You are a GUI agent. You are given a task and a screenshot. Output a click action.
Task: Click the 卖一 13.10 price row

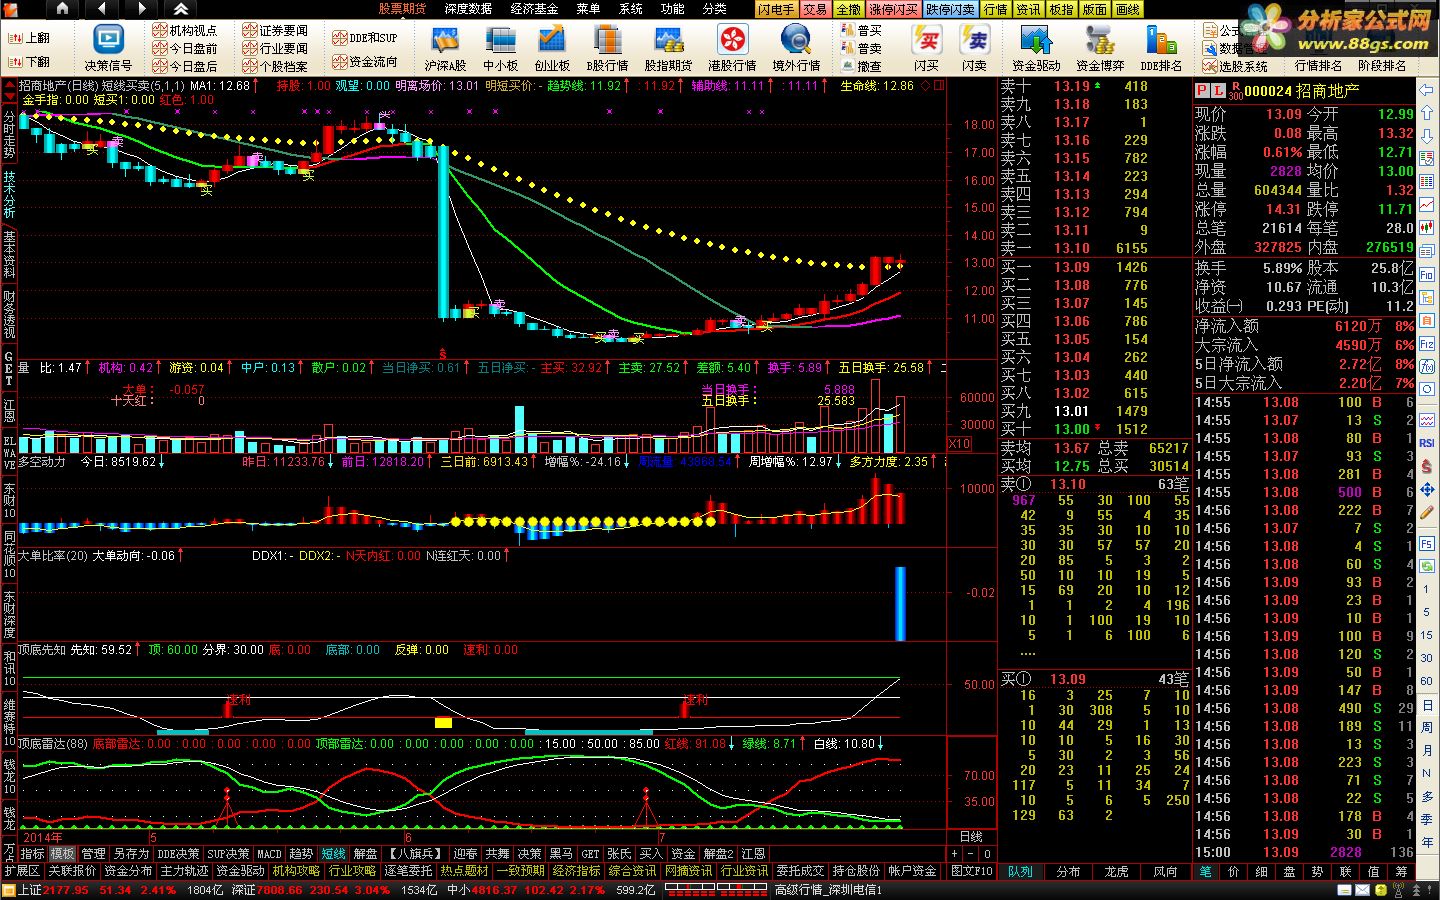coord(1095,248)
